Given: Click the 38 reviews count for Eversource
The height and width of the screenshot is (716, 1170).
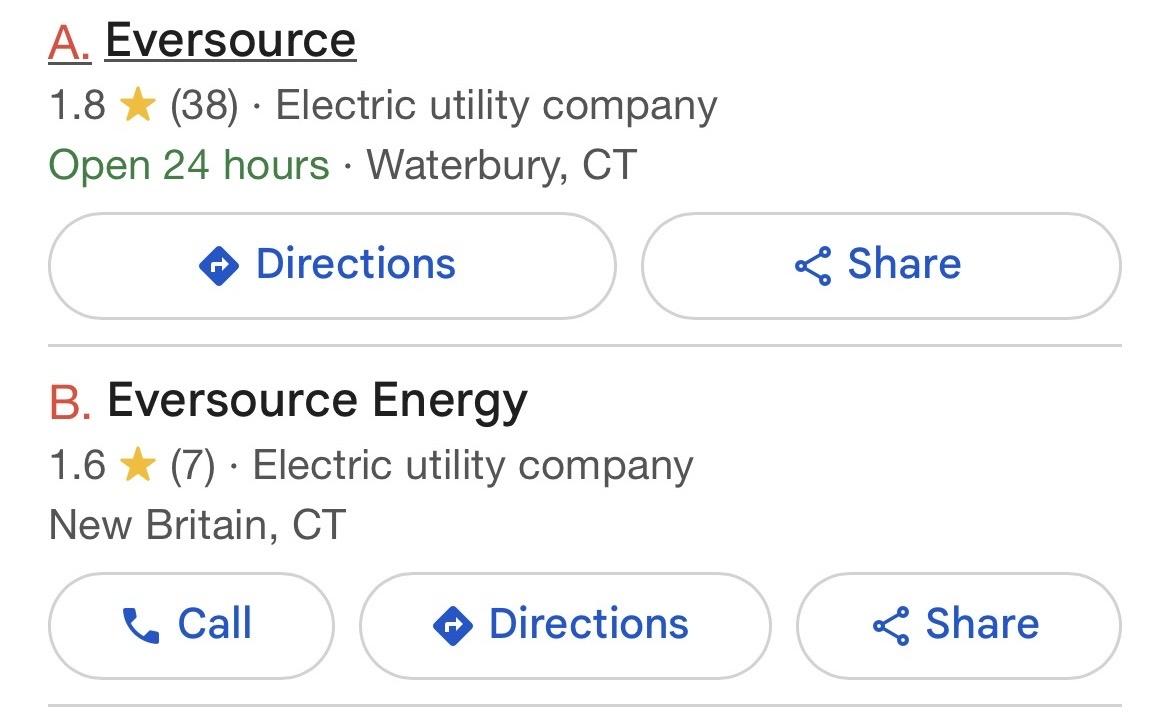Looking at the screenshot, I should pyautogui.click(x=204, y=105).
